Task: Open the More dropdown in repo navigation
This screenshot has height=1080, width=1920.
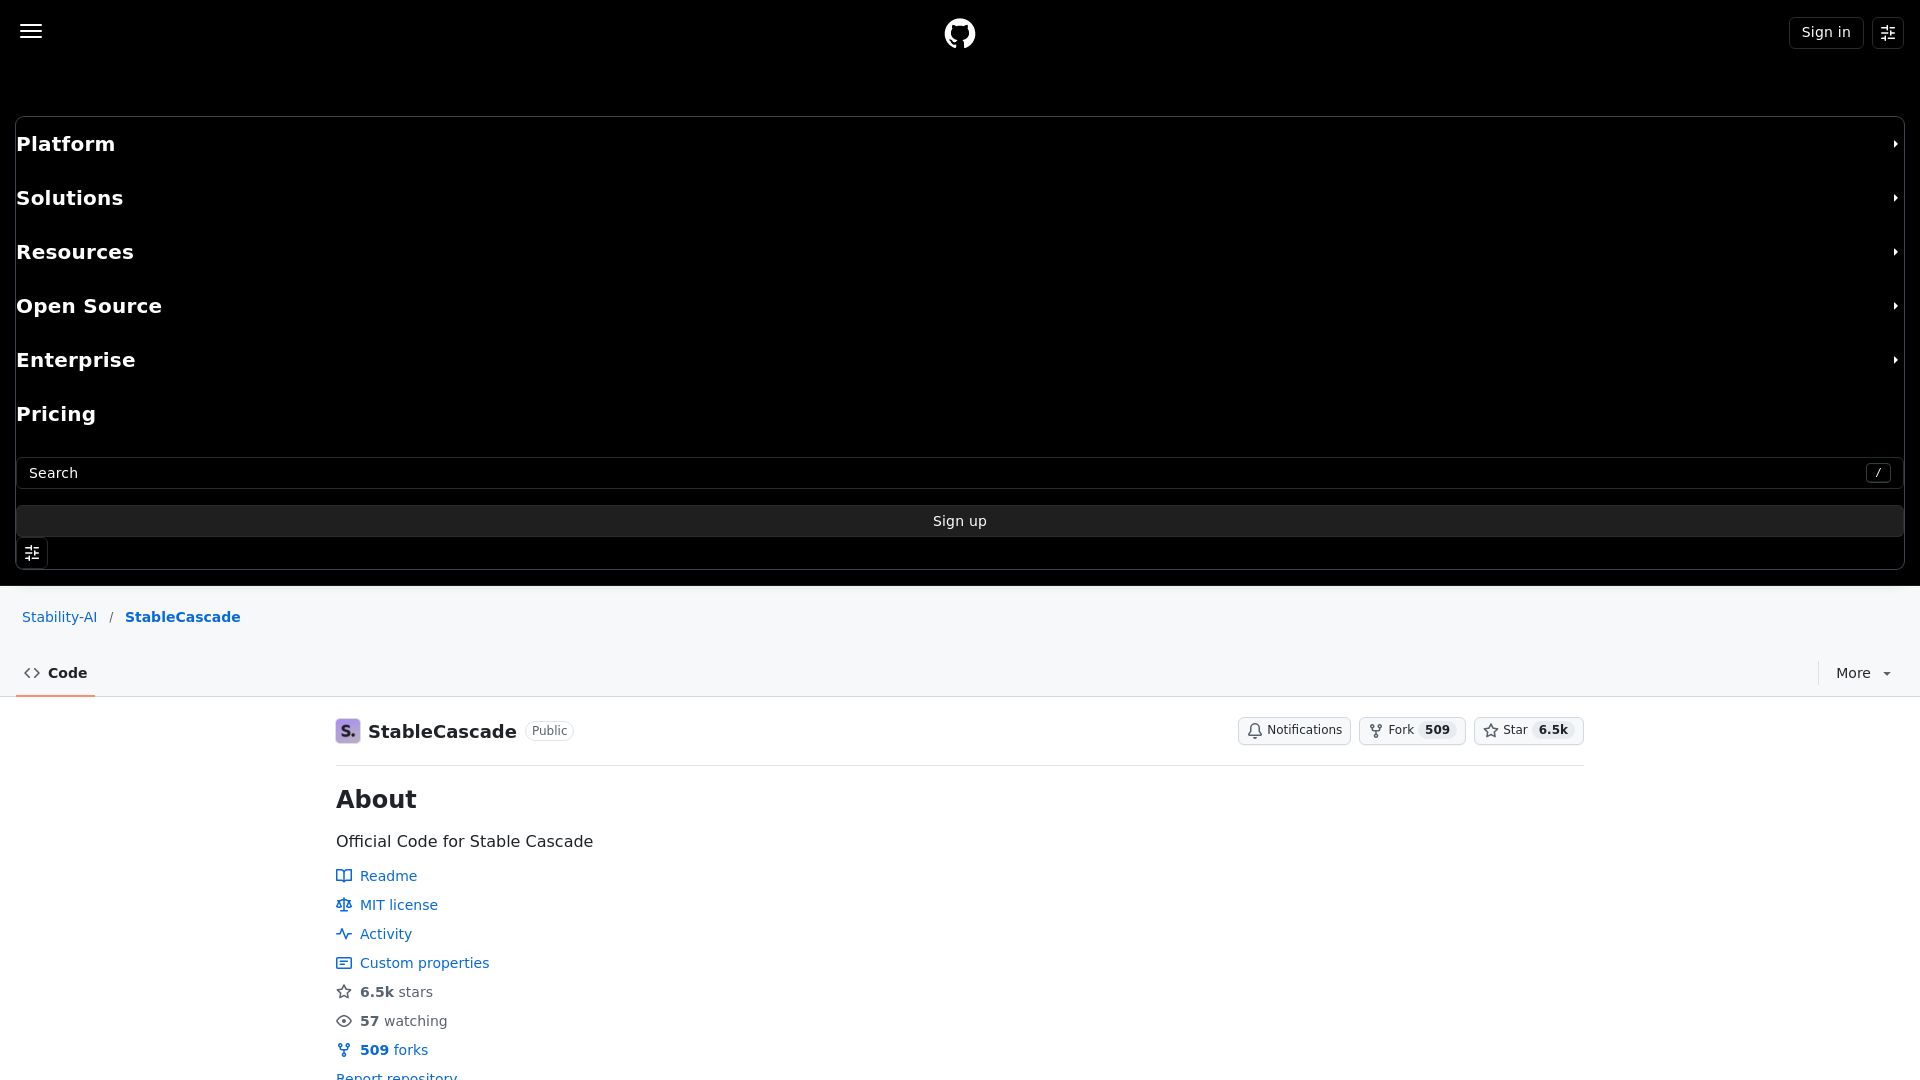Action: 1863,673
